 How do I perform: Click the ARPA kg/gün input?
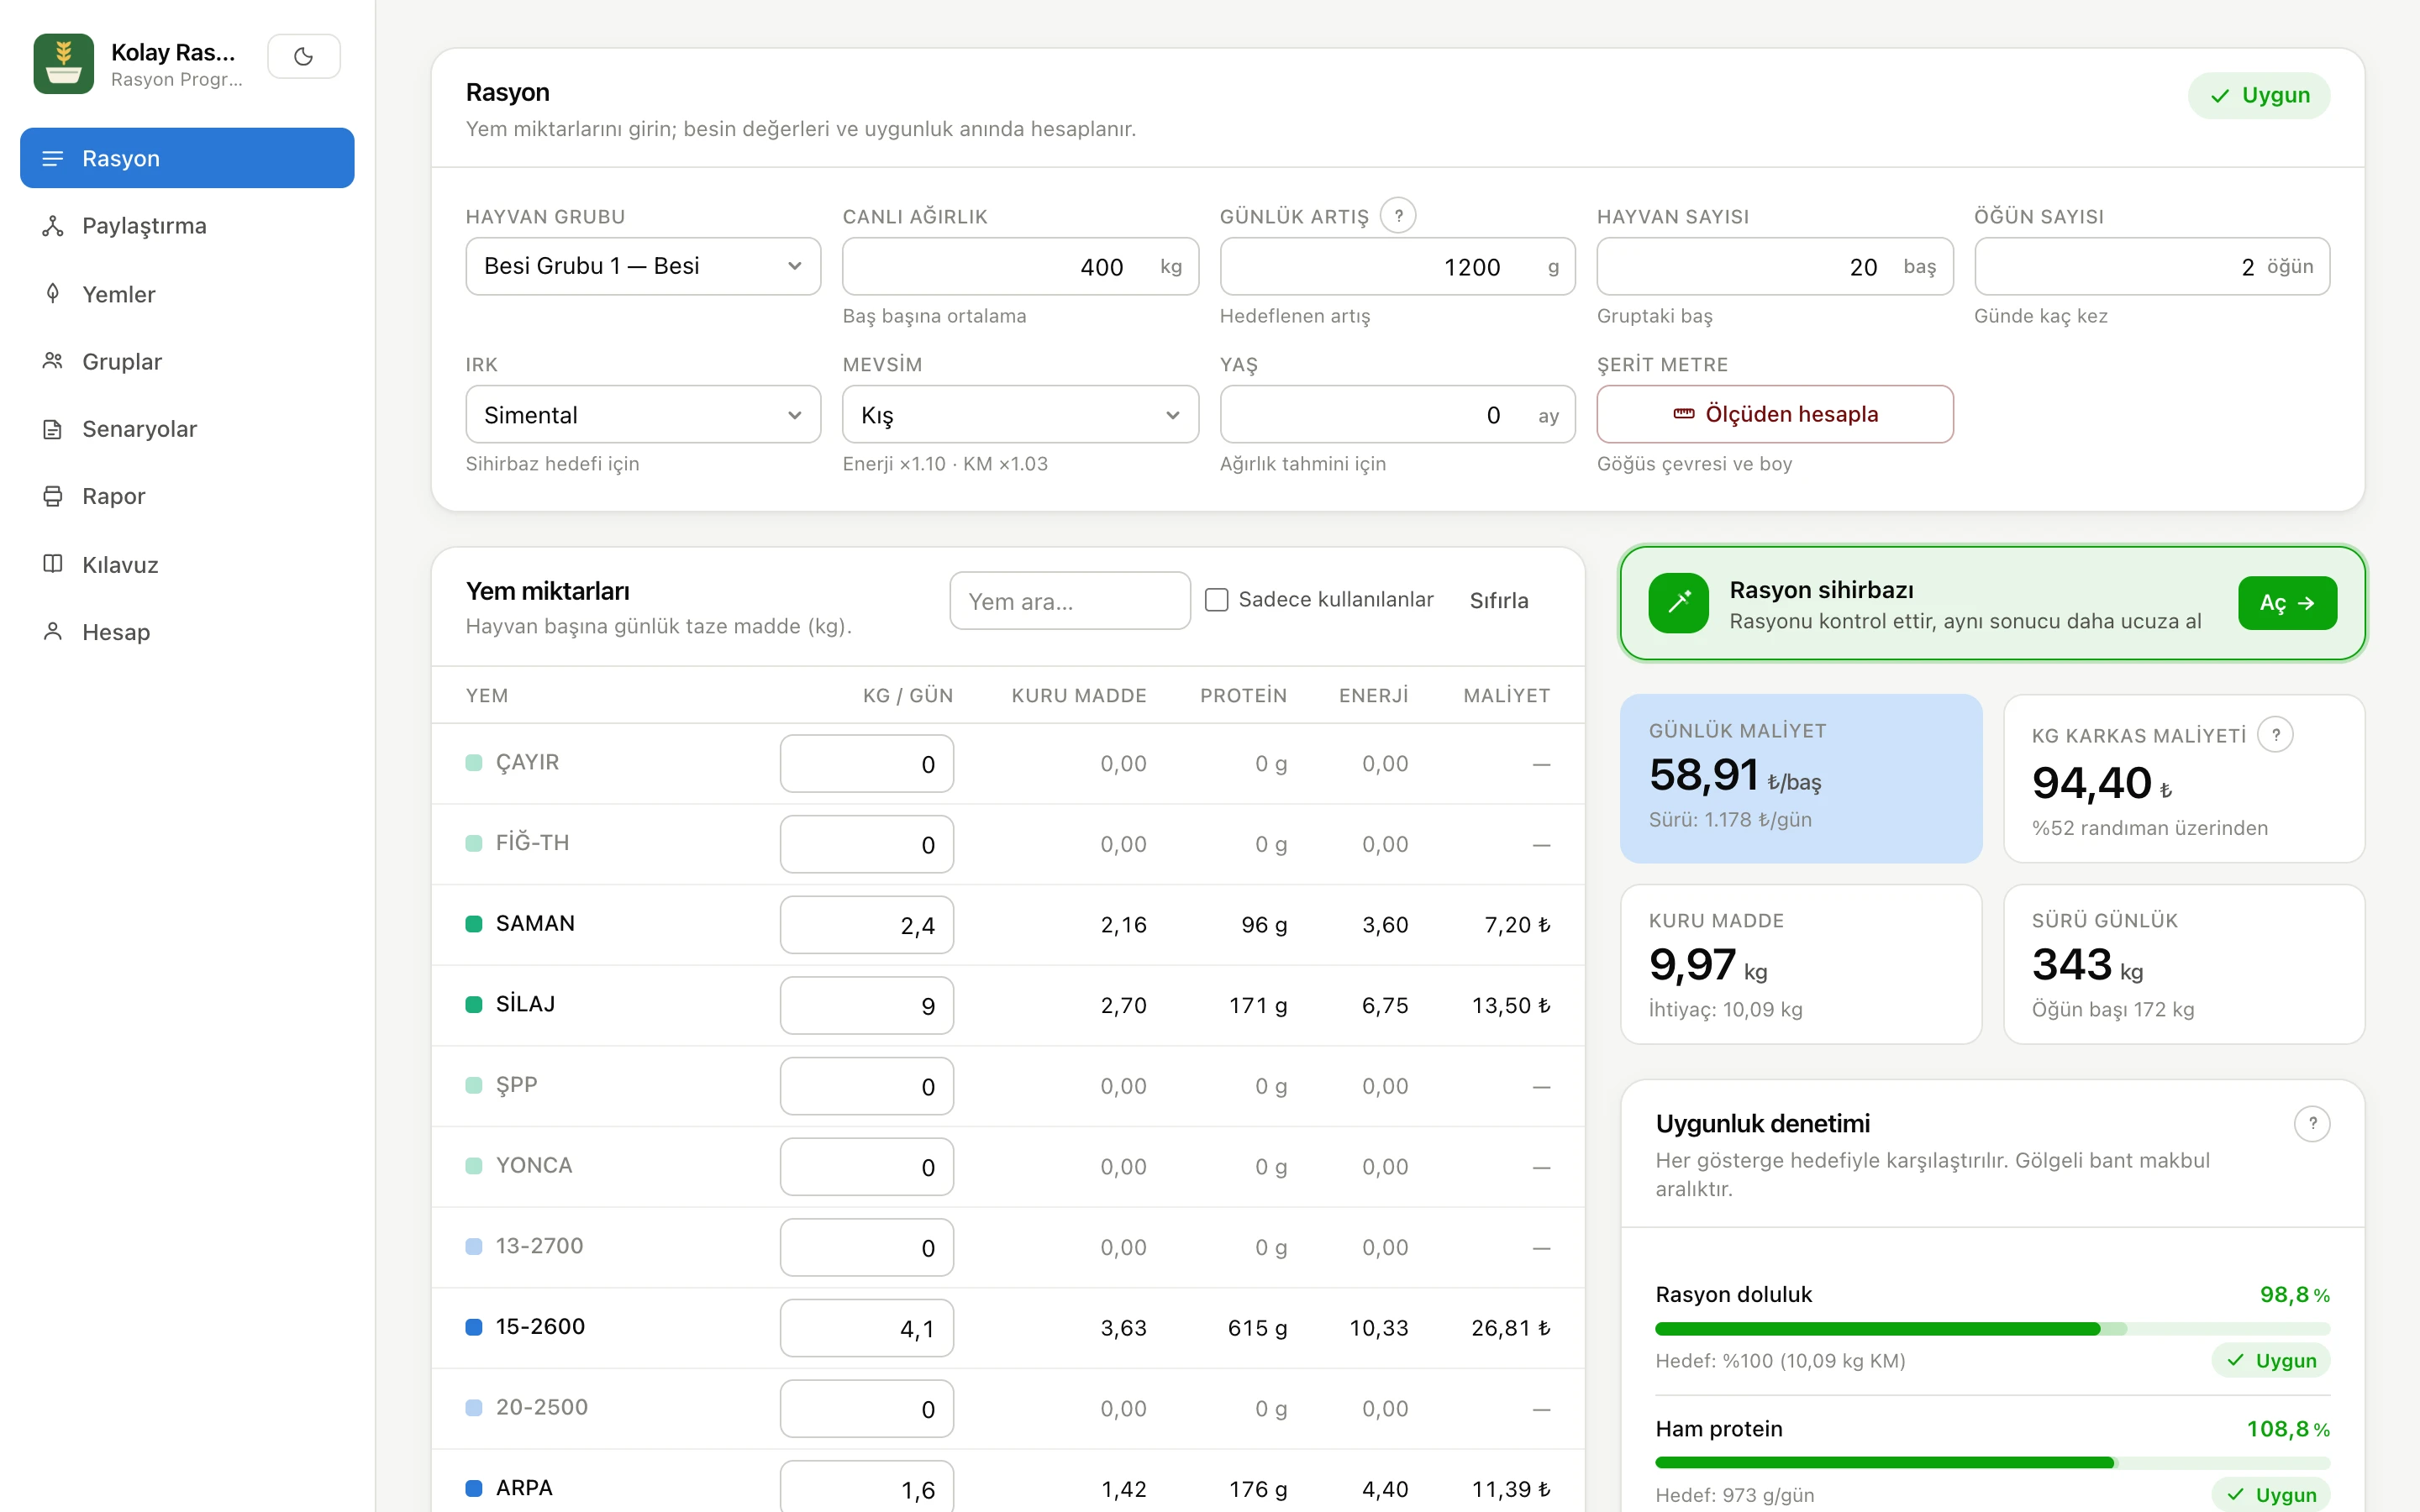click(866, 1488)
